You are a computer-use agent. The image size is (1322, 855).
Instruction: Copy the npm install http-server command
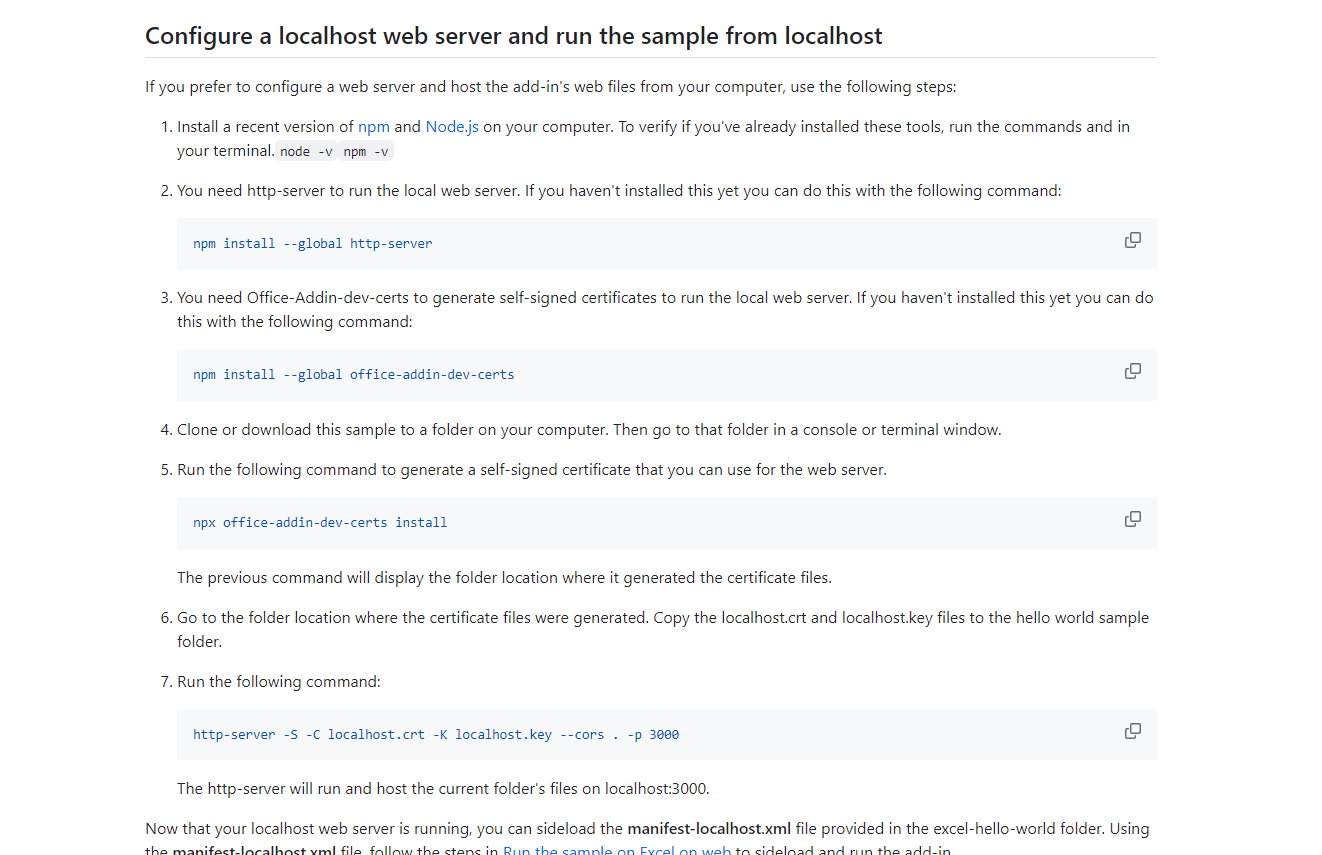coord(1132,240)
